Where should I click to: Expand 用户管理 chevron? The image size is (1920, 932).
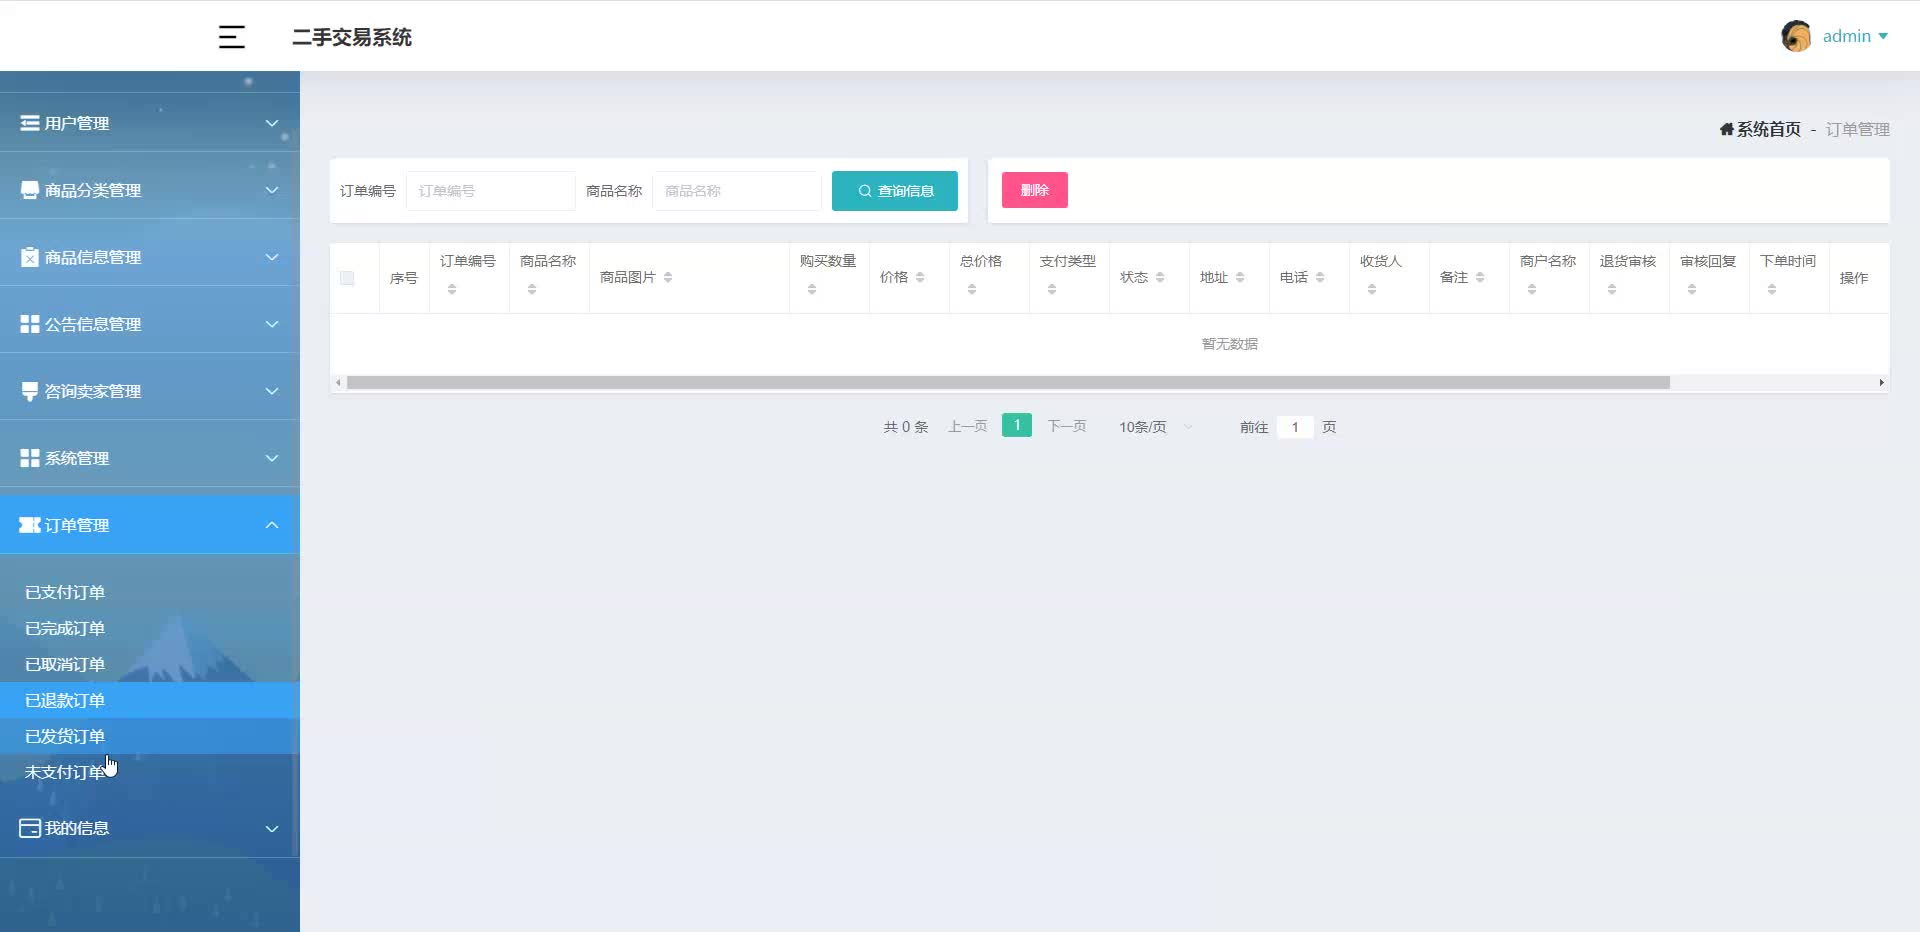pyautogui.click(x=272, y=123)
